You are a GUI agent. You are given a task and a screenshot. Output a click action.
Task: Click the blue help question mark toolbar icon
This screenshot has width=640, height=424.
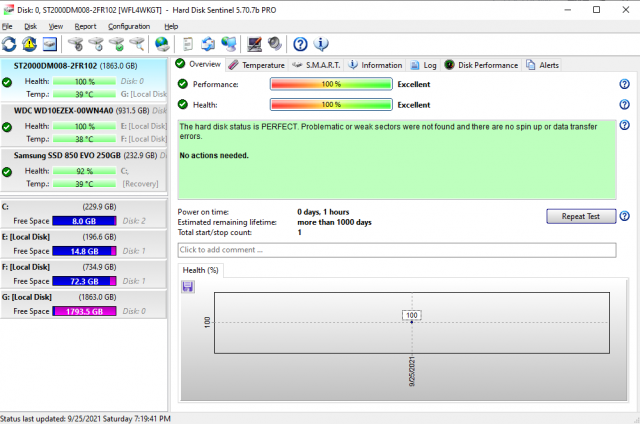pos(300,44)
